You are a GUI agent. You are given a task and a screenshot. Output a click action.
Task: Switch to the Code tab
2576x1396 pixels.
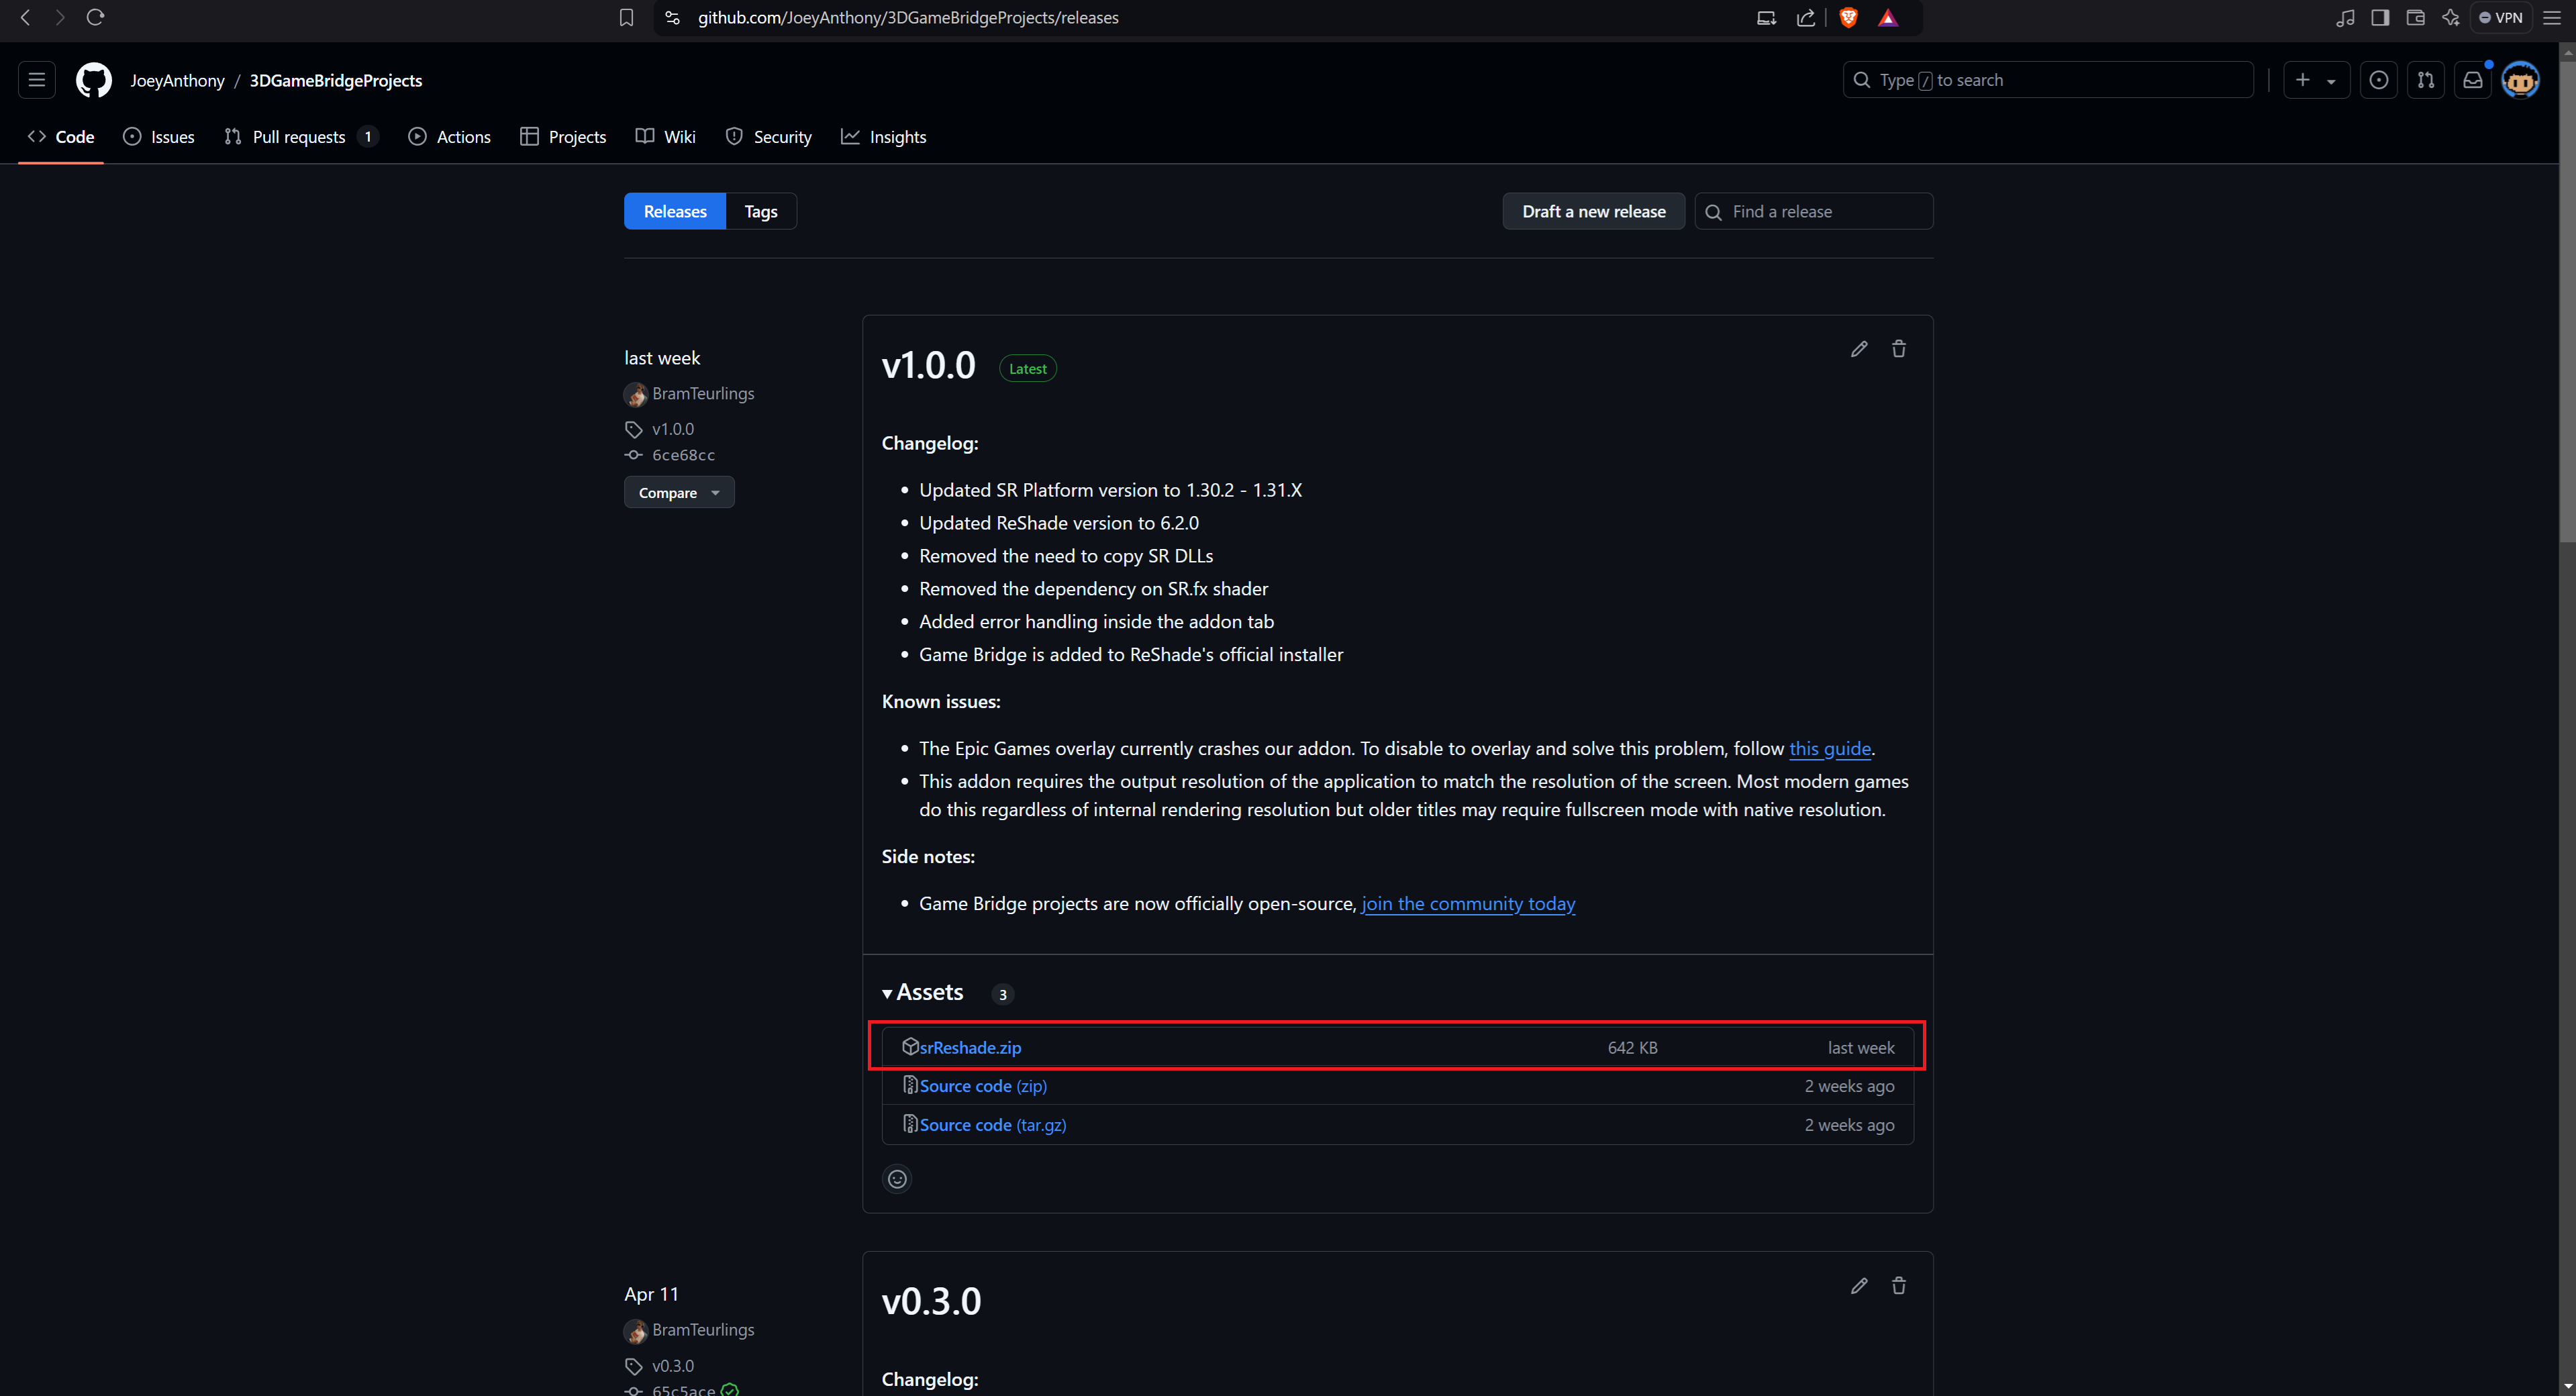(61, 137)
